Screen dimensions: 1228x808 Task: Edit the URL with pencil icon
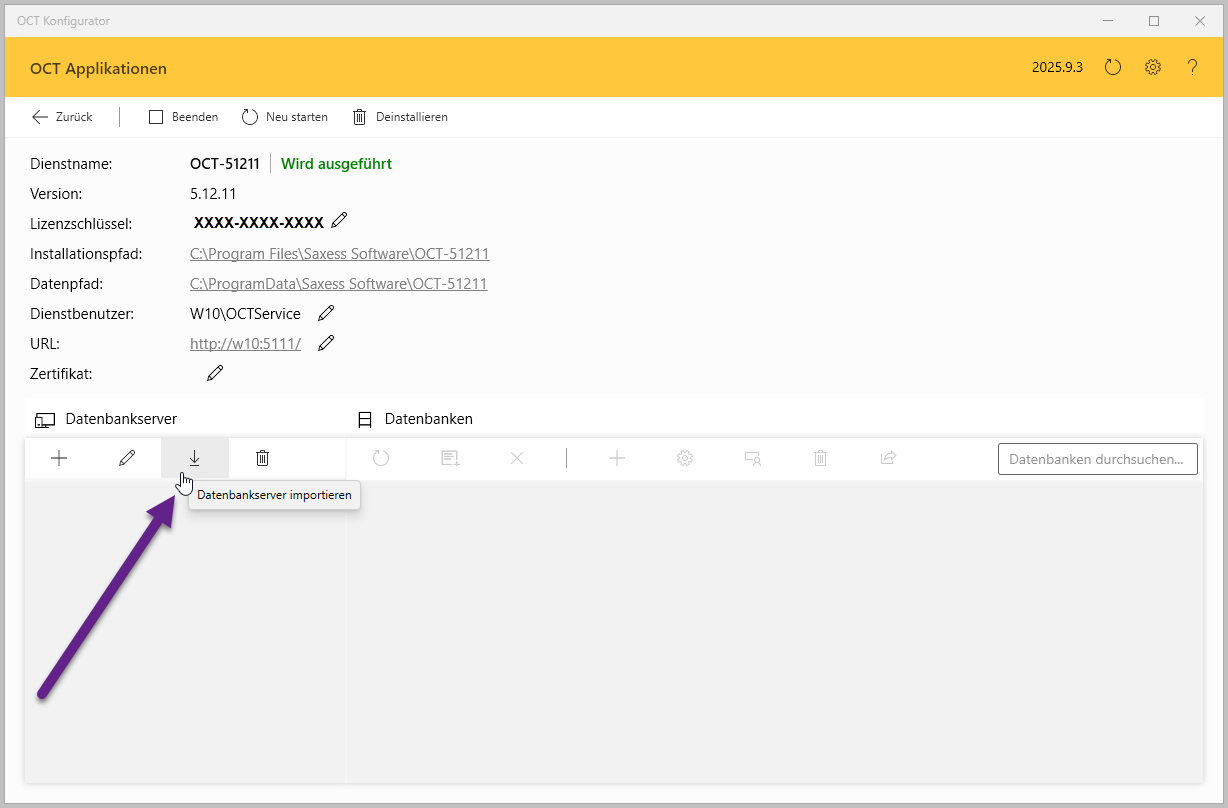(326, 344)
